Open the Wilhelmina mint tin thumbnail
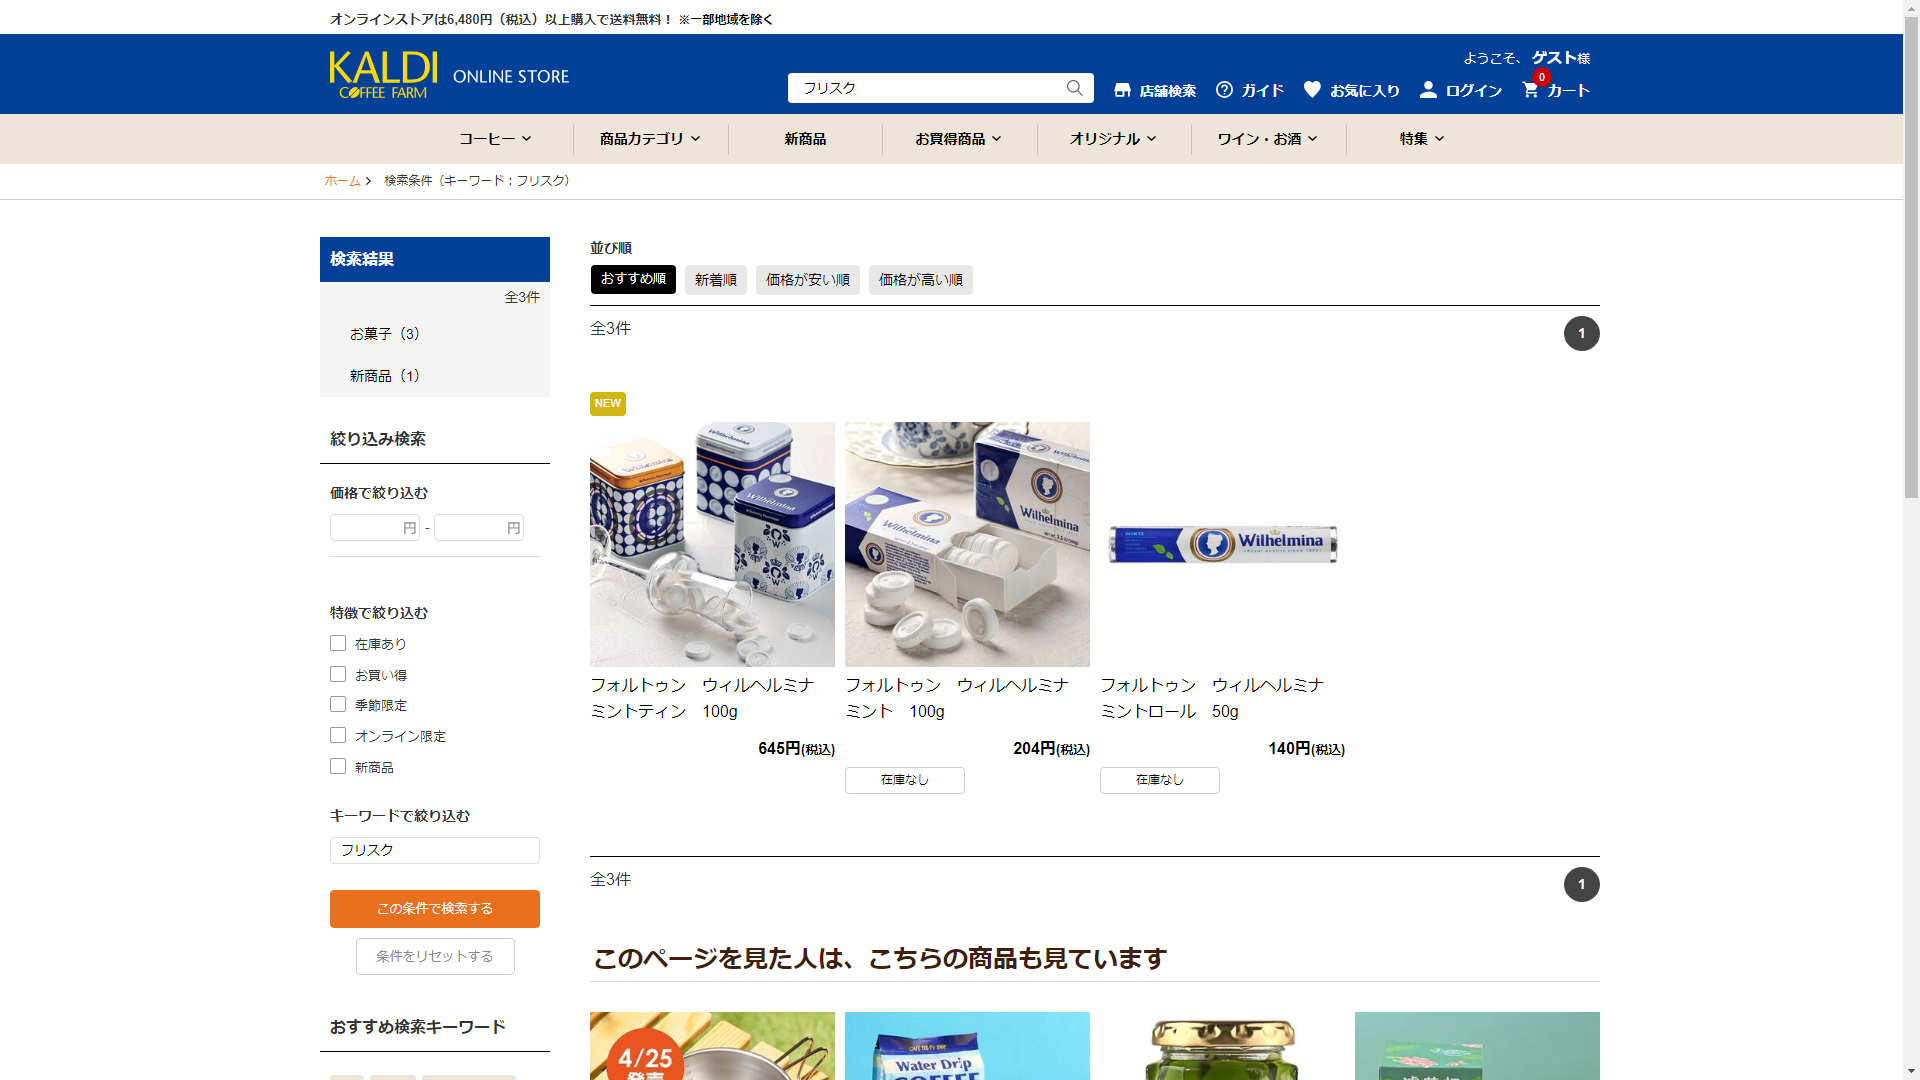 click(x=712, y=544)
